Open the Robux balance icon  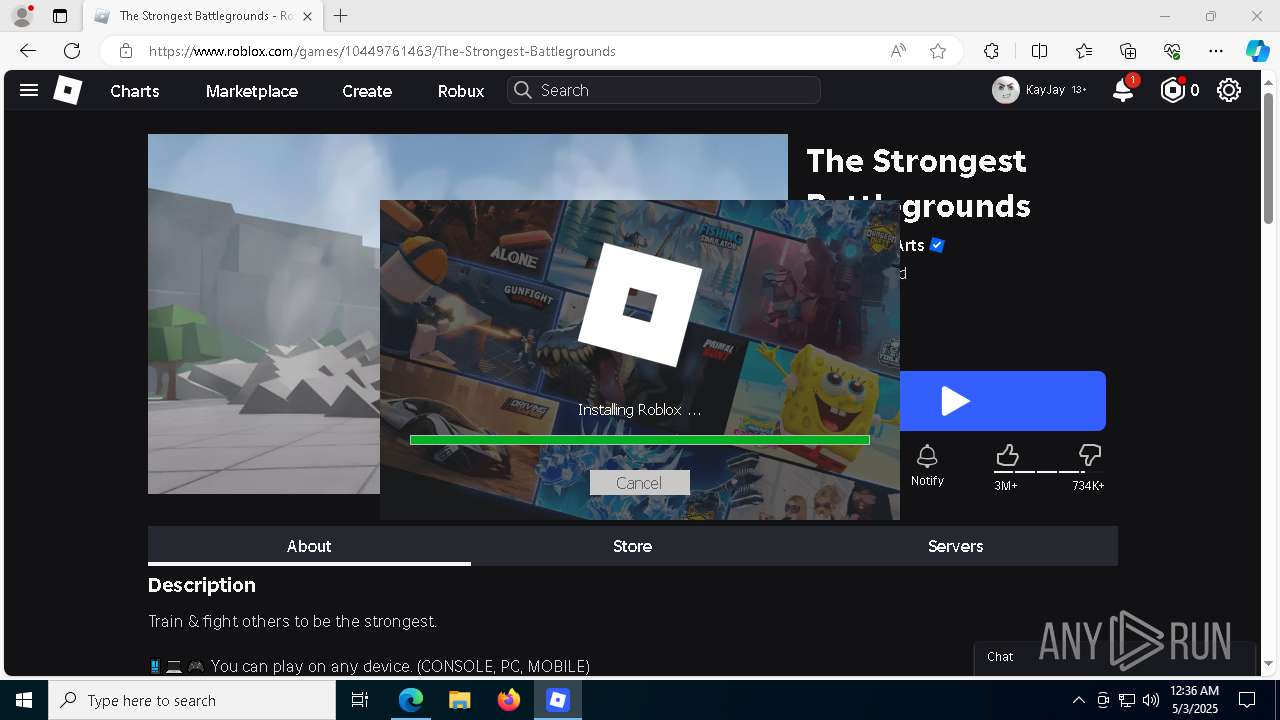tap(1172, 90)
